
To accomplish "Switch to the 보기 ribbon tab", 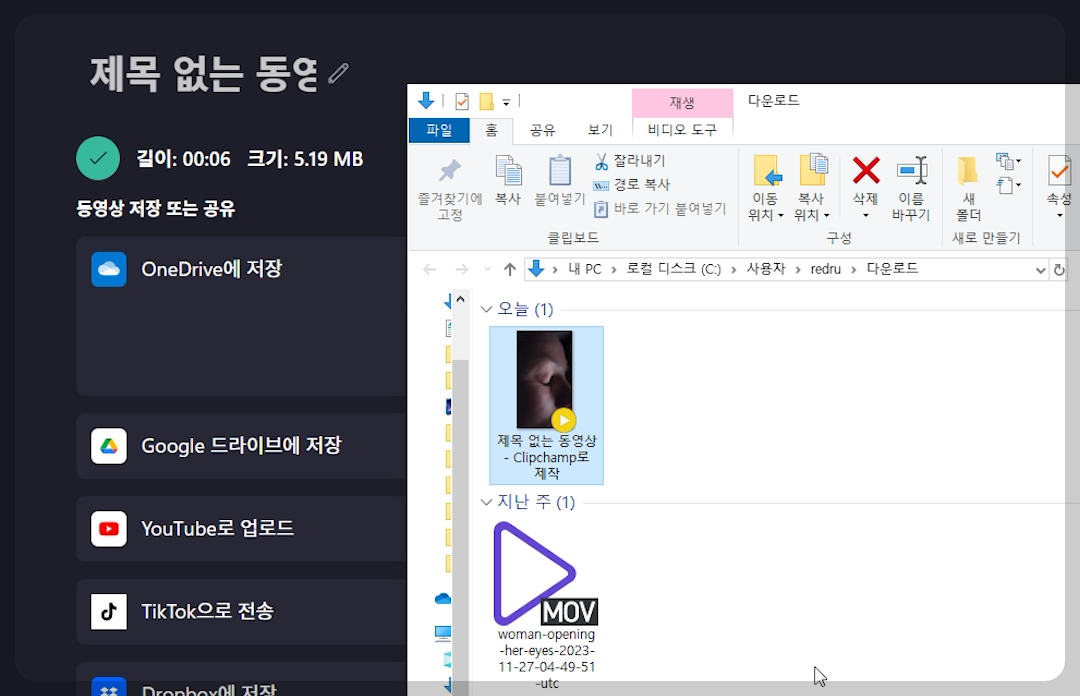I will (x=600, y=130).
